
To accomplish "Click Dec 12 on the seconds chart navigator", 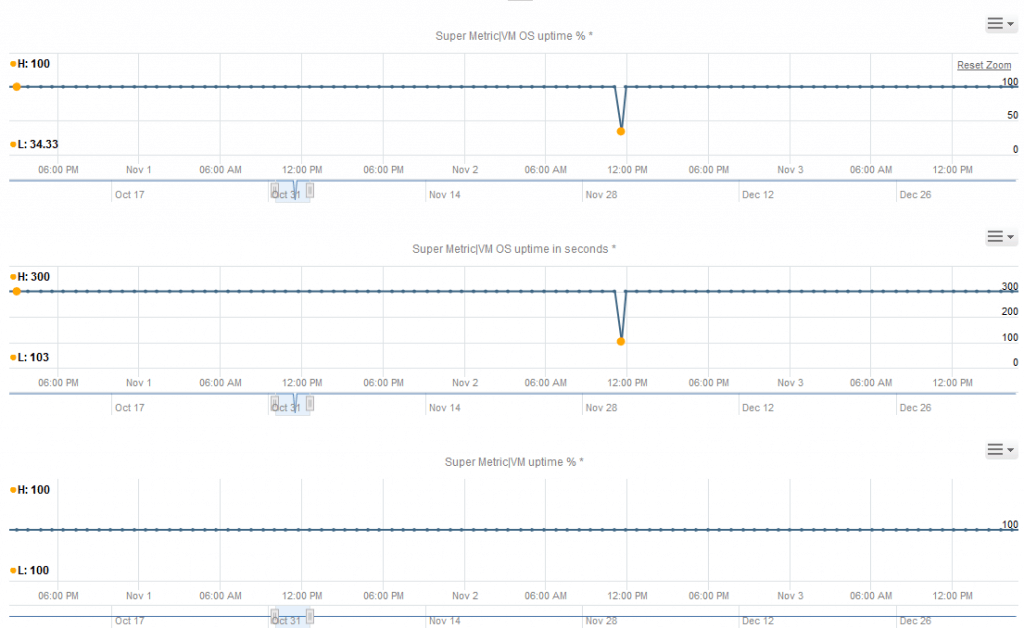I will [x=758, y=408].
